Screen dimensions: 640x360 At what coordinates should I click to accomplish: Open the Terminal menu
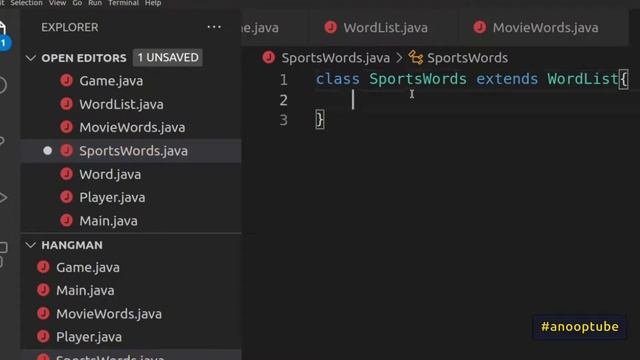124,3
